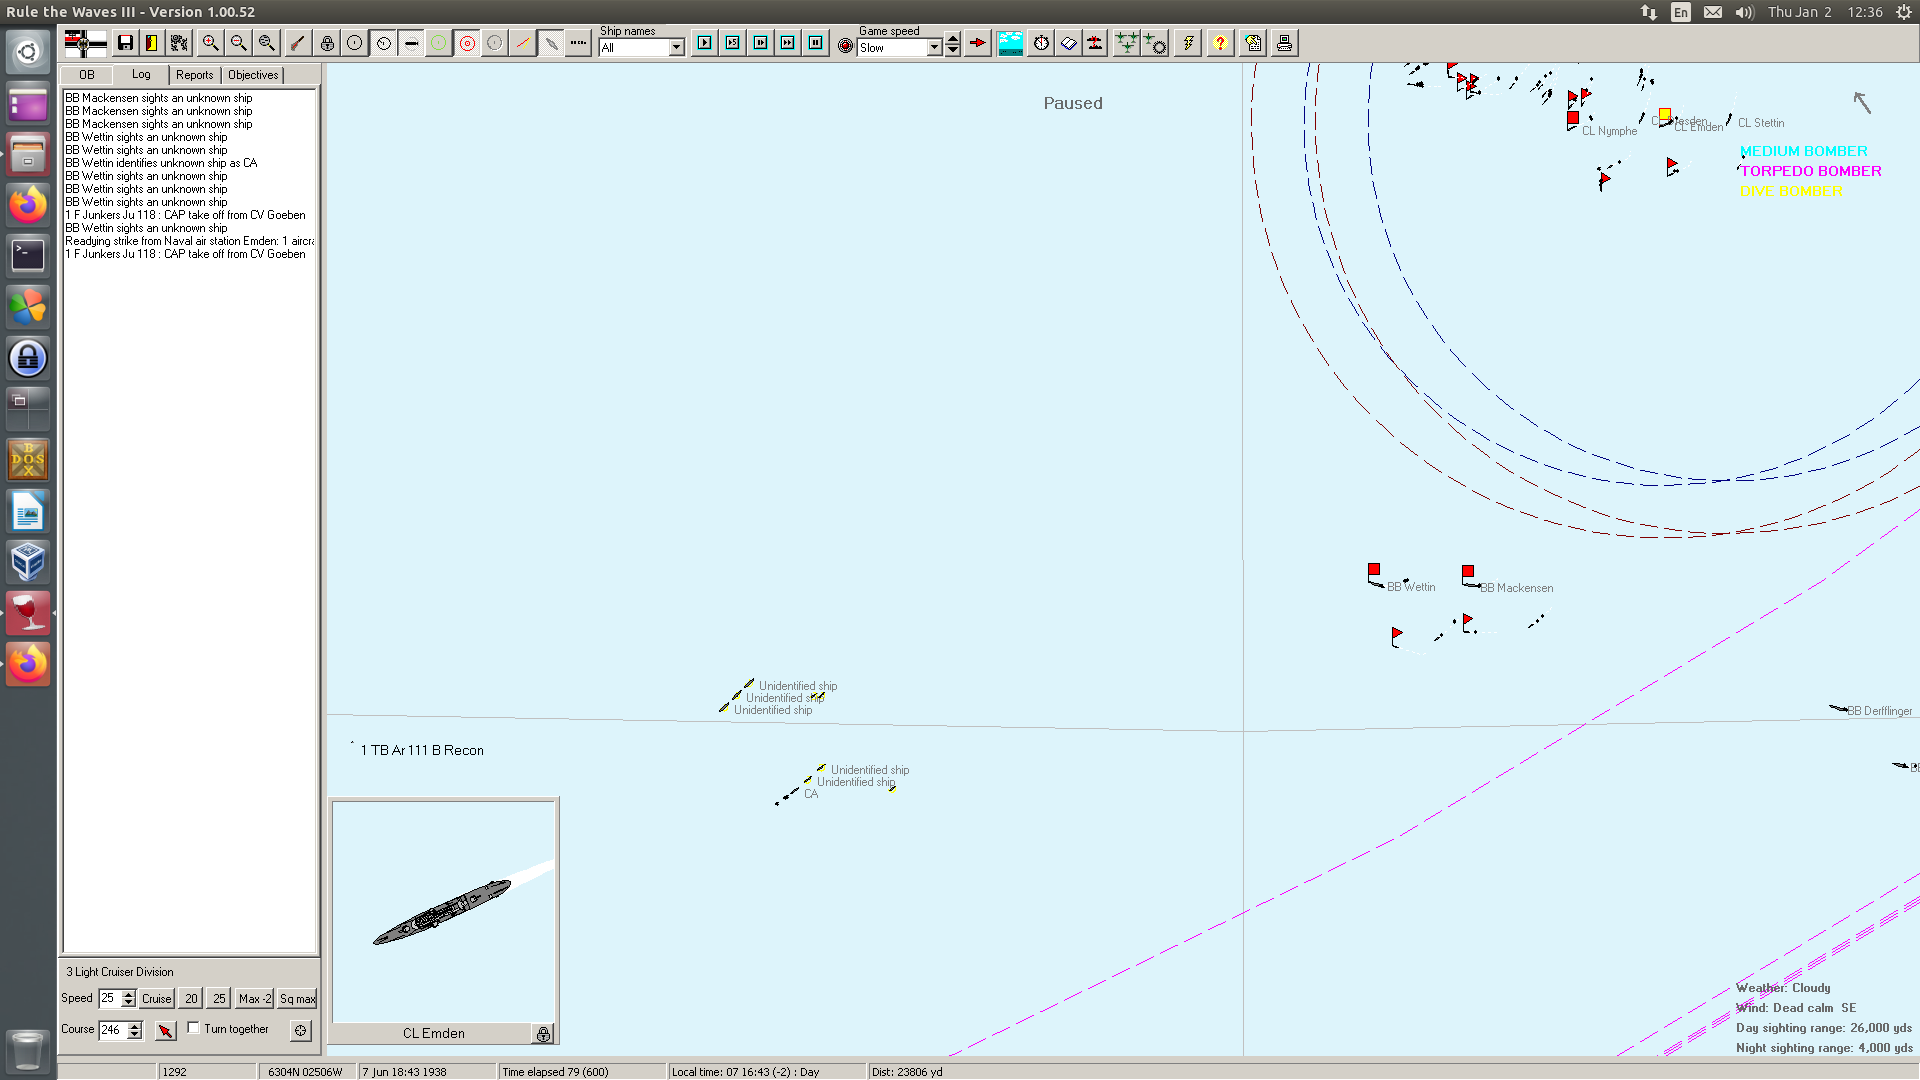Click the single-step play button
The width and height of the screenshot is (1920, 1080).
tap(705, 43)
